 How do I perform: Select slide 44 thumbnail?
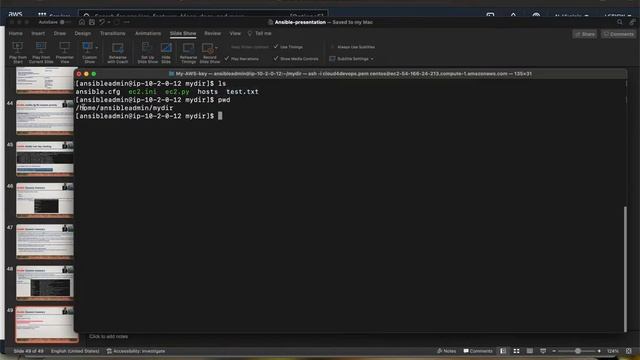(x=44, y=118)
